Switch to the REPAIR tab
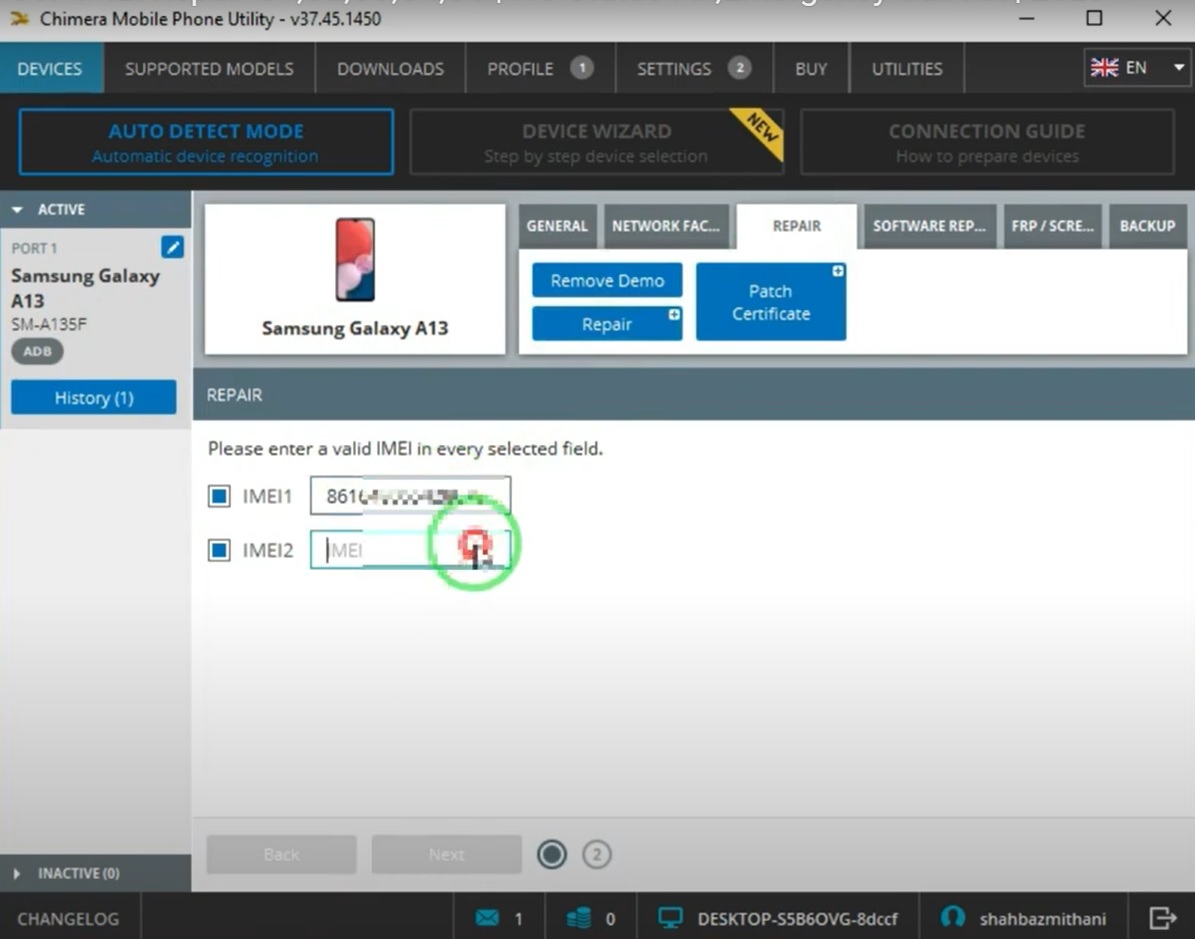 pyautogui.click(x=796, y=226)
